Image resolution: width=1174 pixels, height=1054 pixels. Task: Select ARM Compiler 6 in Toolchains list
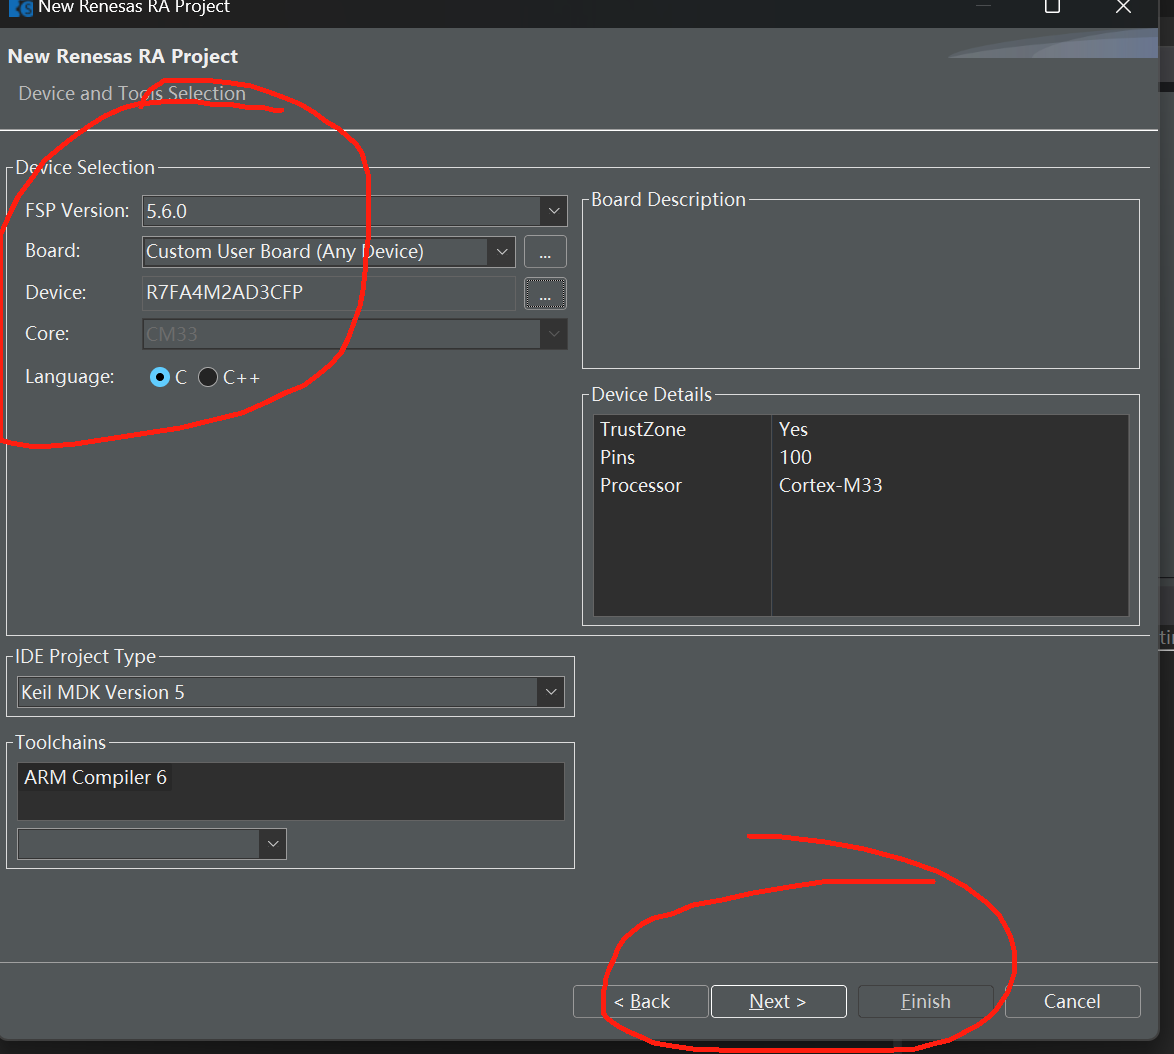point(95,778)
